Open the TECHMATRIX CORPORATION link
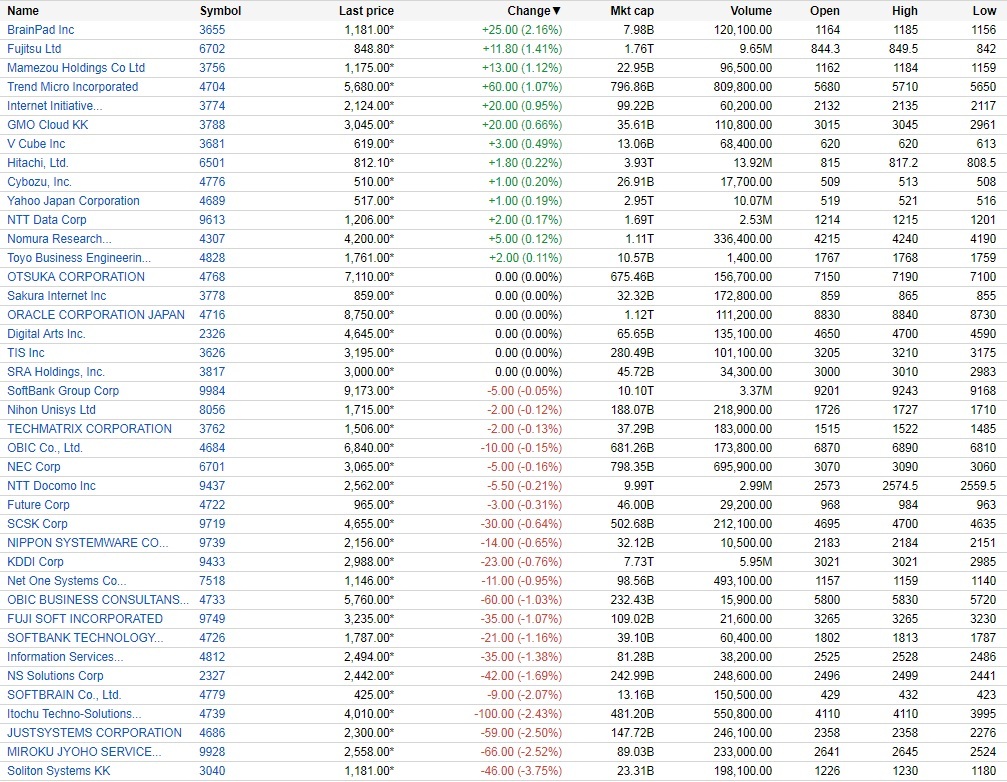Viewport: 1007px width, 782px height. pos(89,429)
